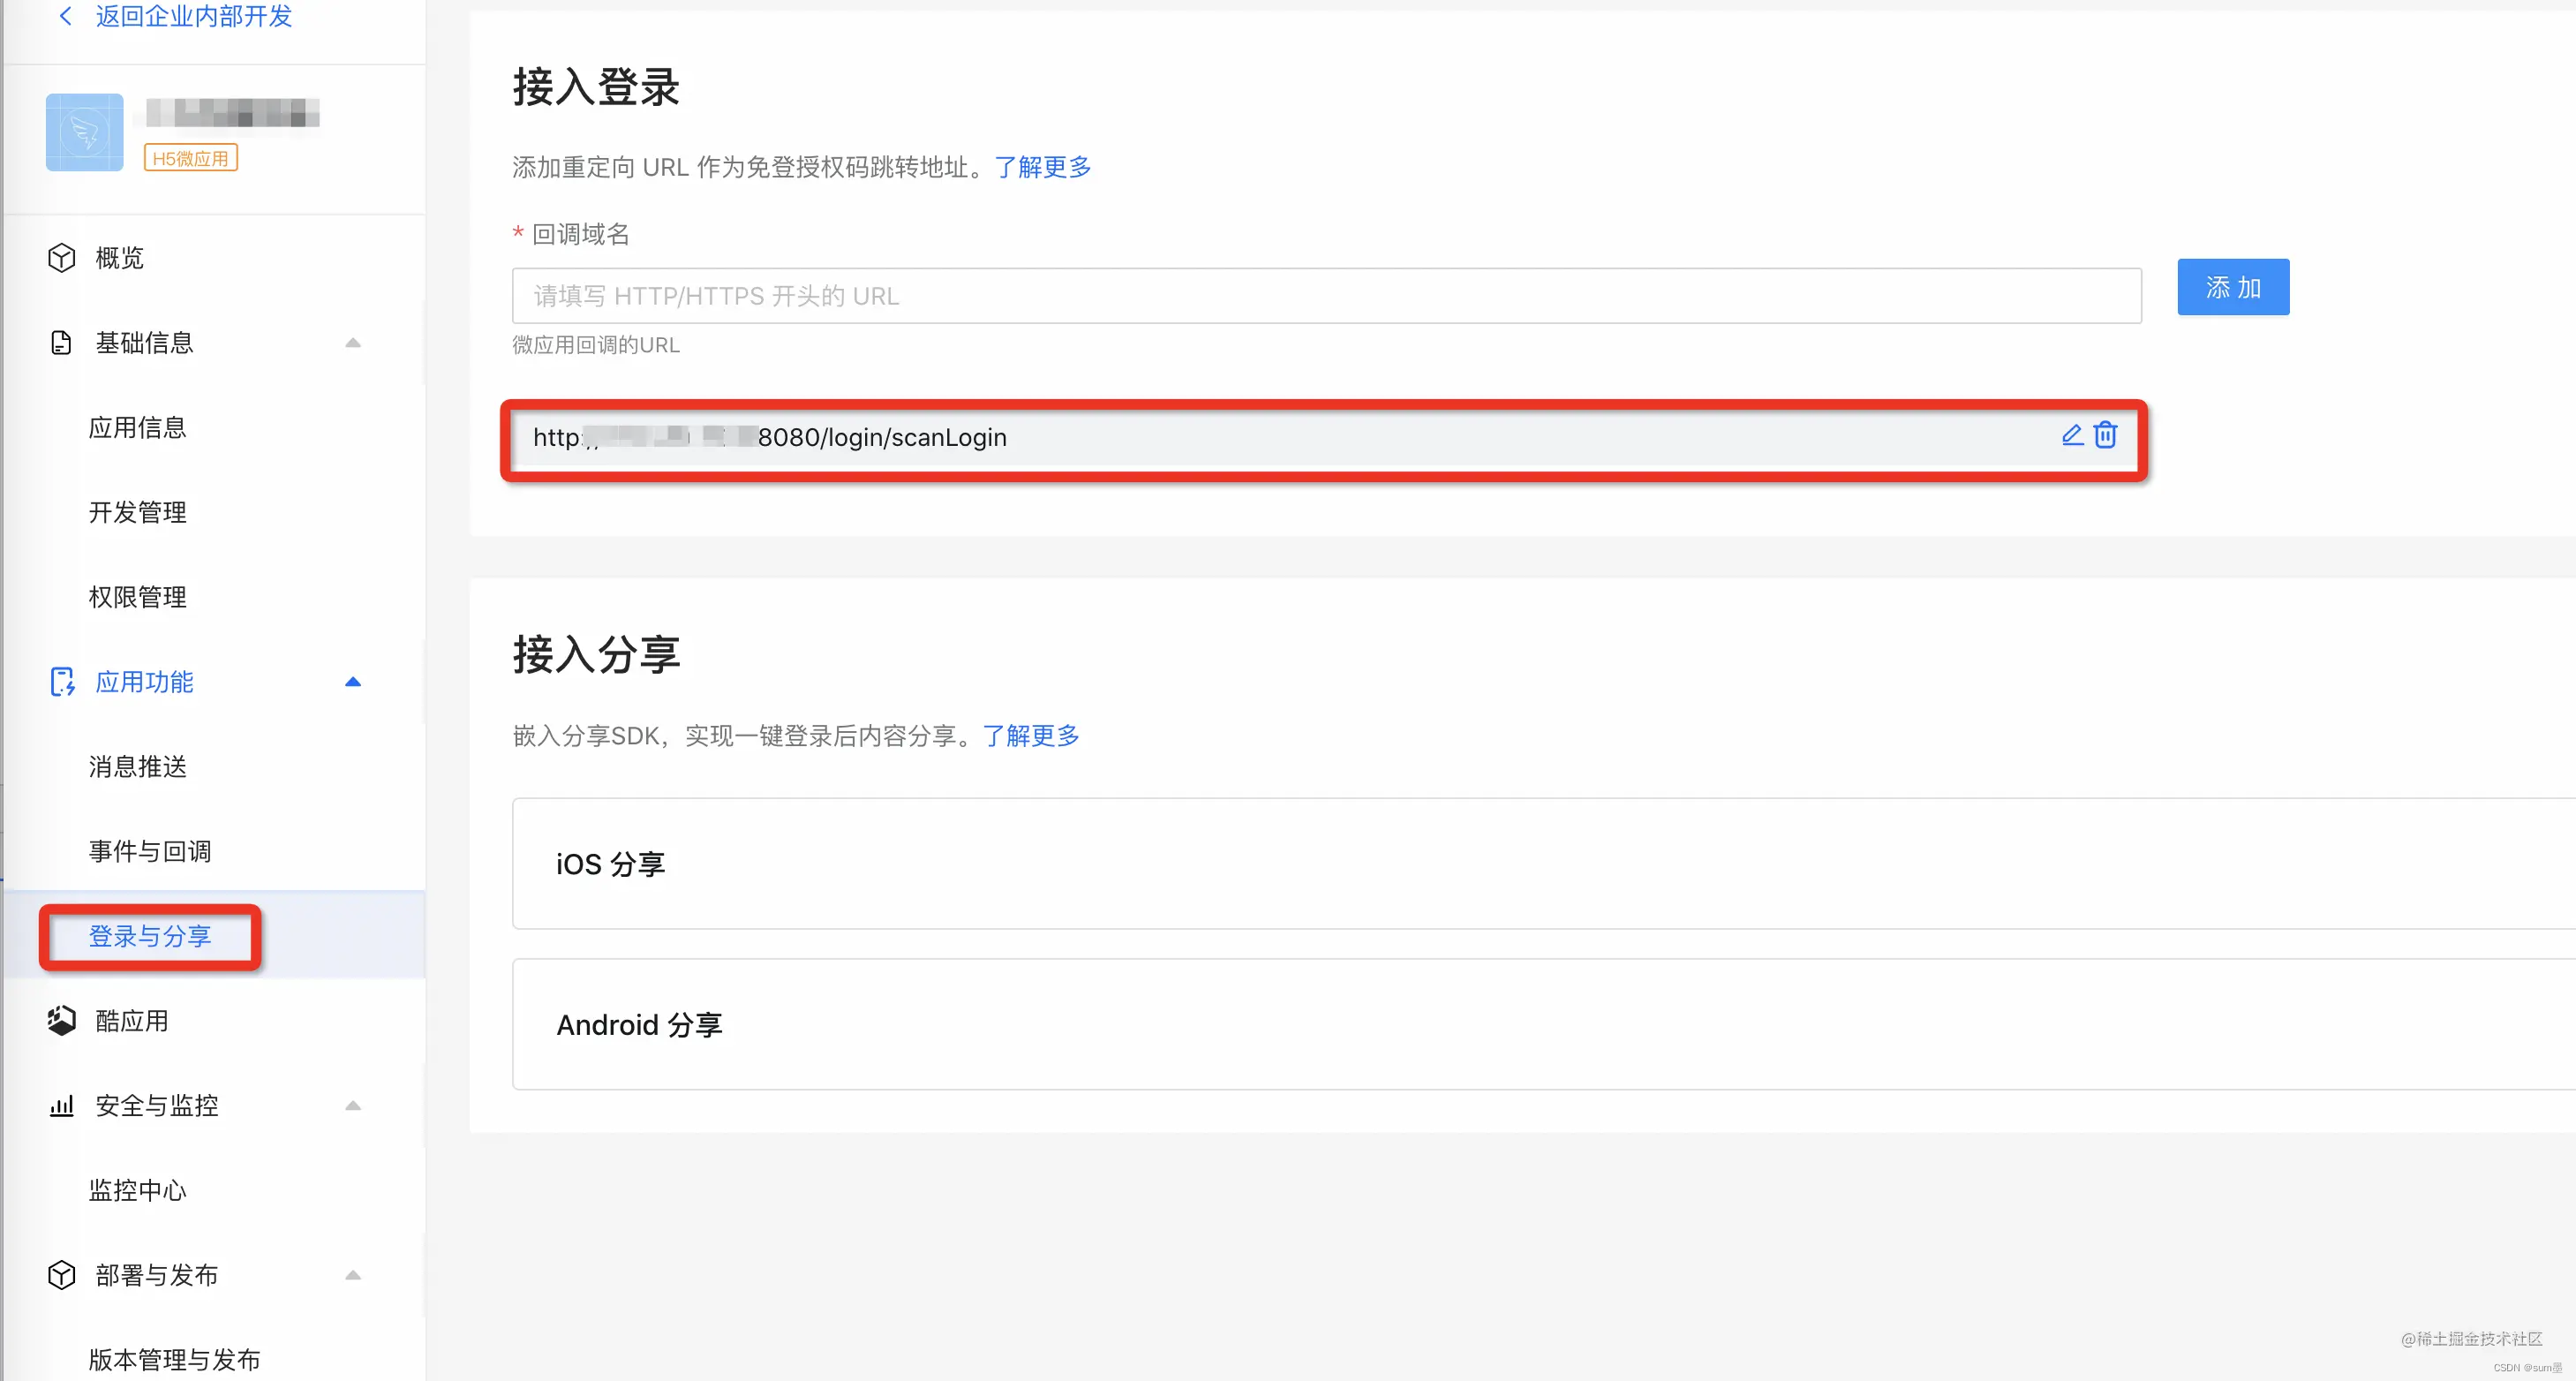Collapse the 部署与发布 section
Screen dimensions: 2576x1381
pyautogui.click(x=352, y=1275)
